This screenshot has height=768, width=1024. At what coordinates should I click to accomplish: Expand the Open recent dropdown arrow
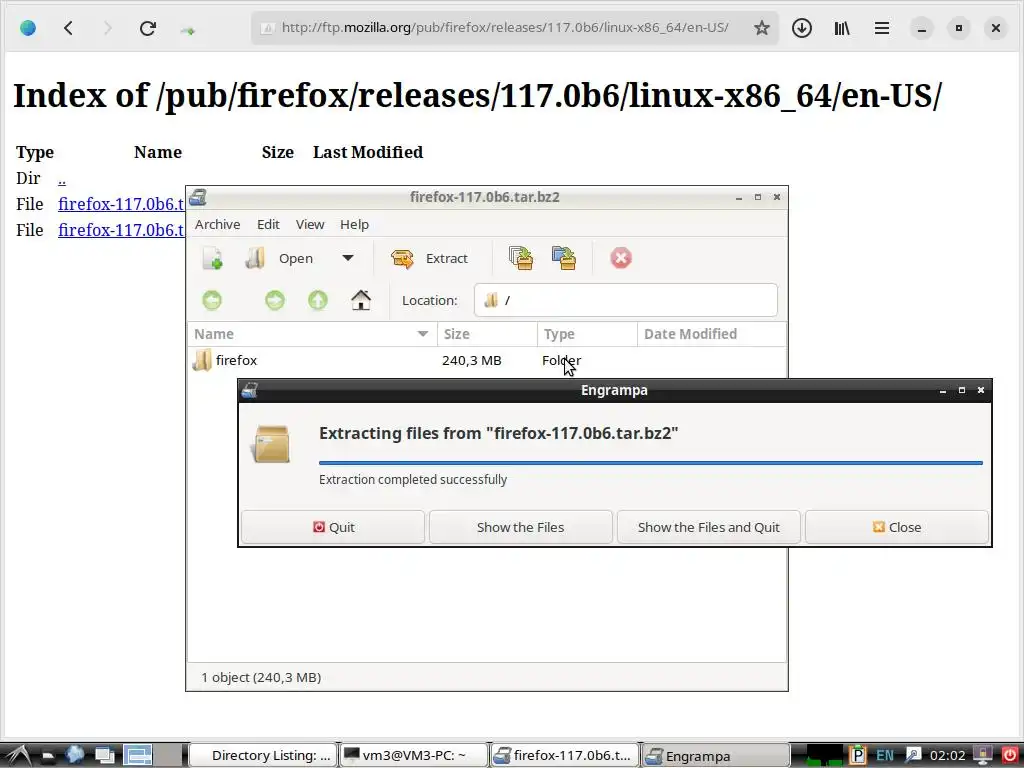point(348,258)
